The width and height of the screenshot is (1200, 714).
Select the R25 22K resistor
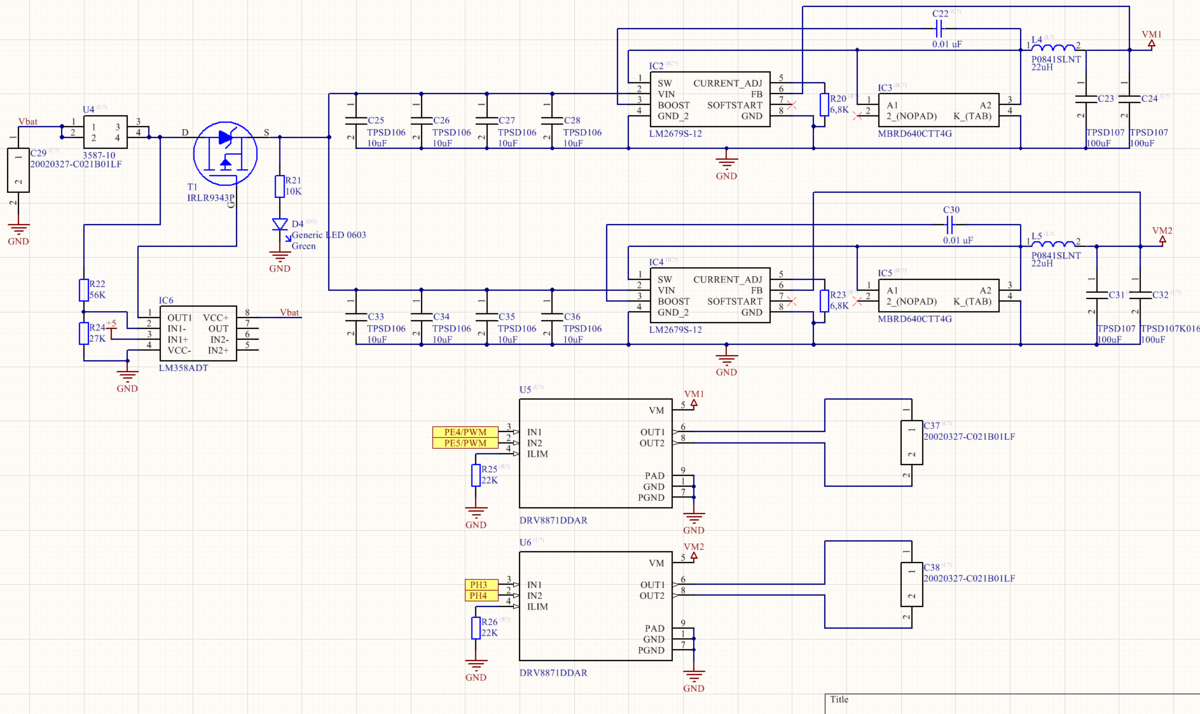coord(476,475)
